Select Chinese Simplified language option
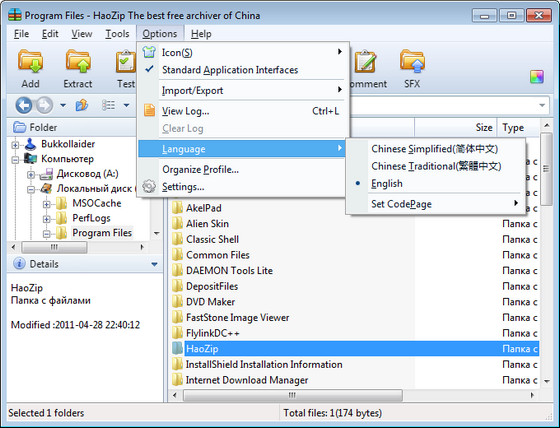Viewport: 560px width, 428px height. (x=436, y=149)
